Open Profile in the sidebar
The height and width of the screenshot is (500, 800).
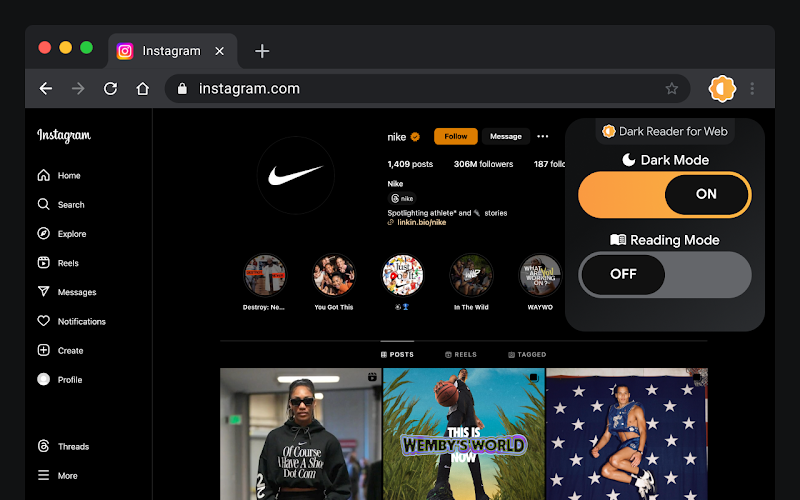click(x=59, y=380)
